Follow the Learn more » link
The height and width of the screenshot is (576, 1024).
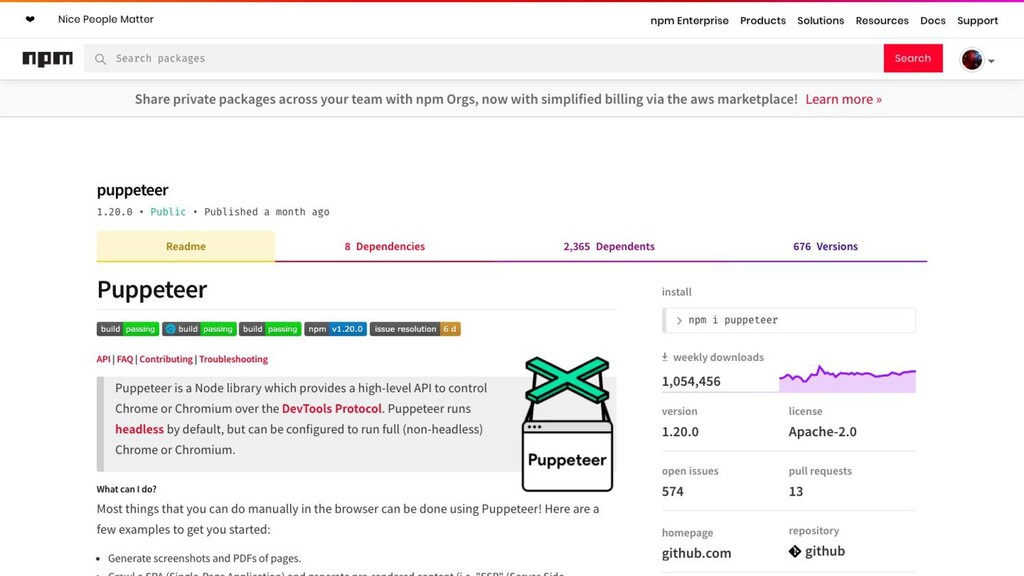point(843,99)
